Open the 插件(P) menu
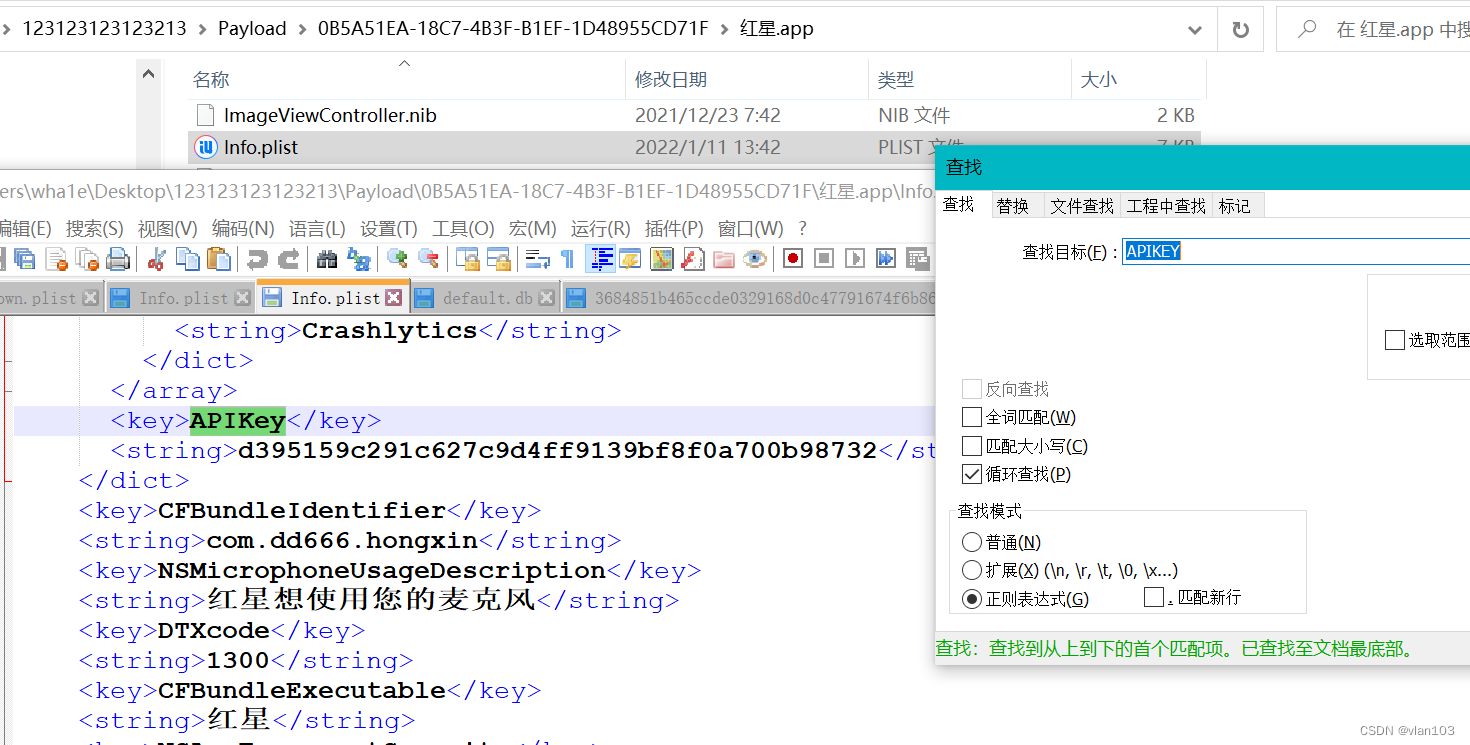The image size is (1470, 745). click(675, 229)
